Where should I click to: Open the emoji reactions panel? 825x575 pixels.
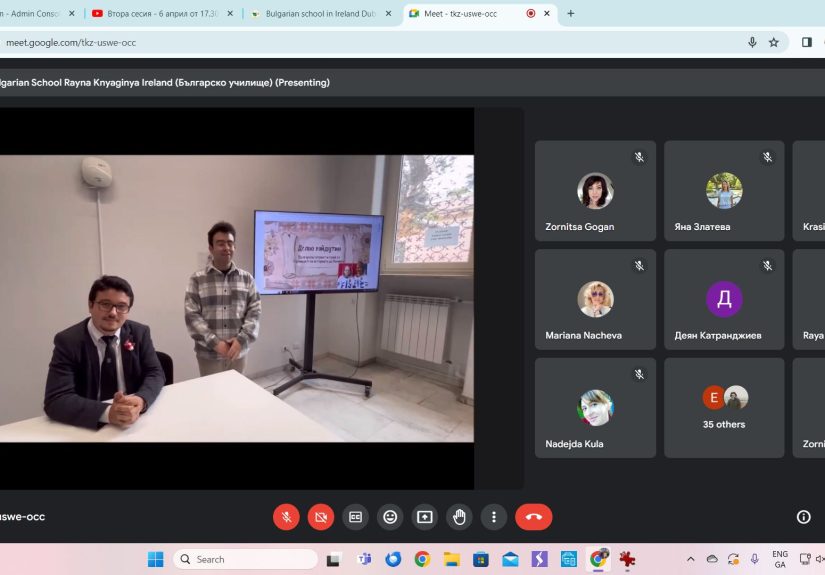[390, 517]
